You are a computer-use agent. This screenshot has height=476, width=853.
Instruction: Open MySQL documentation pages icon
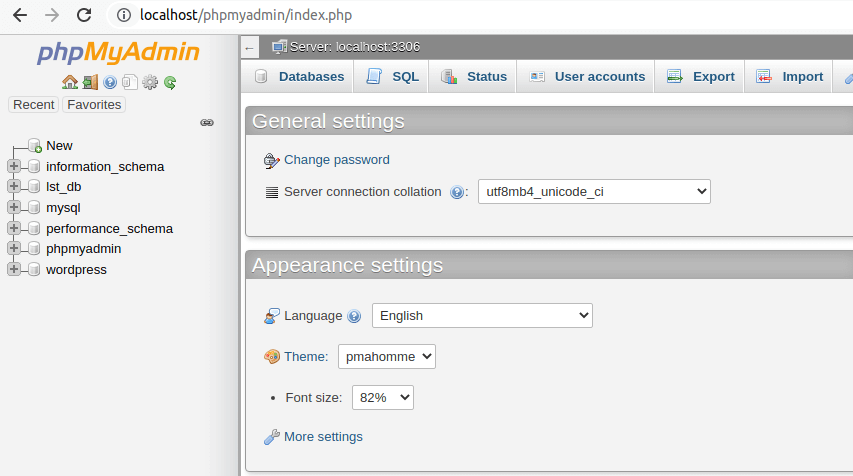(x=129, y=82)
